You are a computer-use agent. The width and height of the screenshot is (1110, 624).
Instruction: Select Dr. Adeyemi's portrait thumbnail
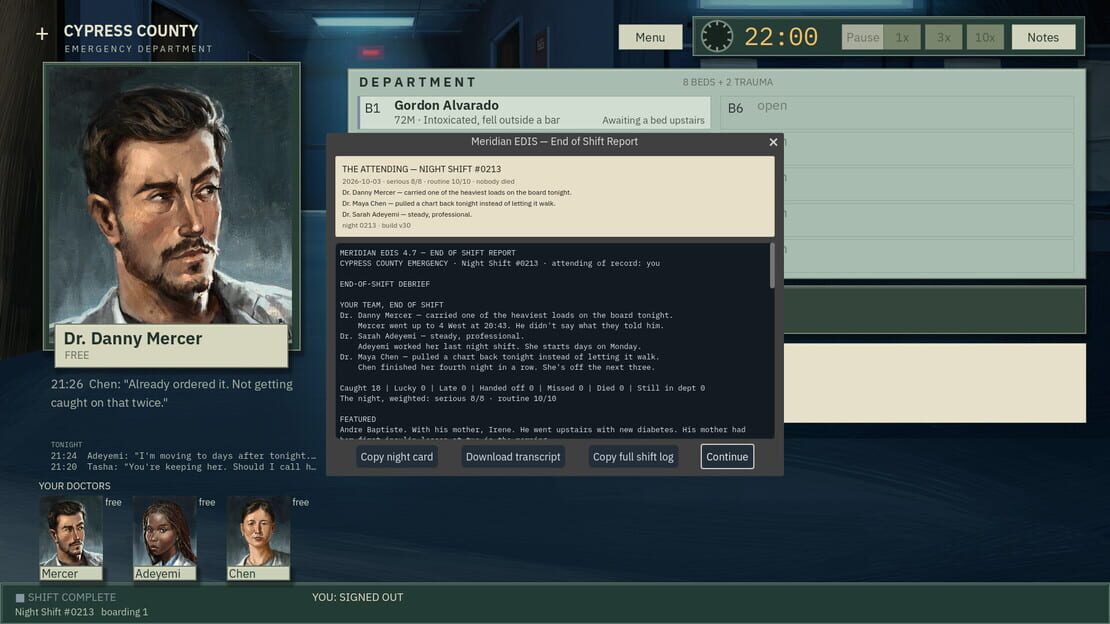(x=164, y=538)
